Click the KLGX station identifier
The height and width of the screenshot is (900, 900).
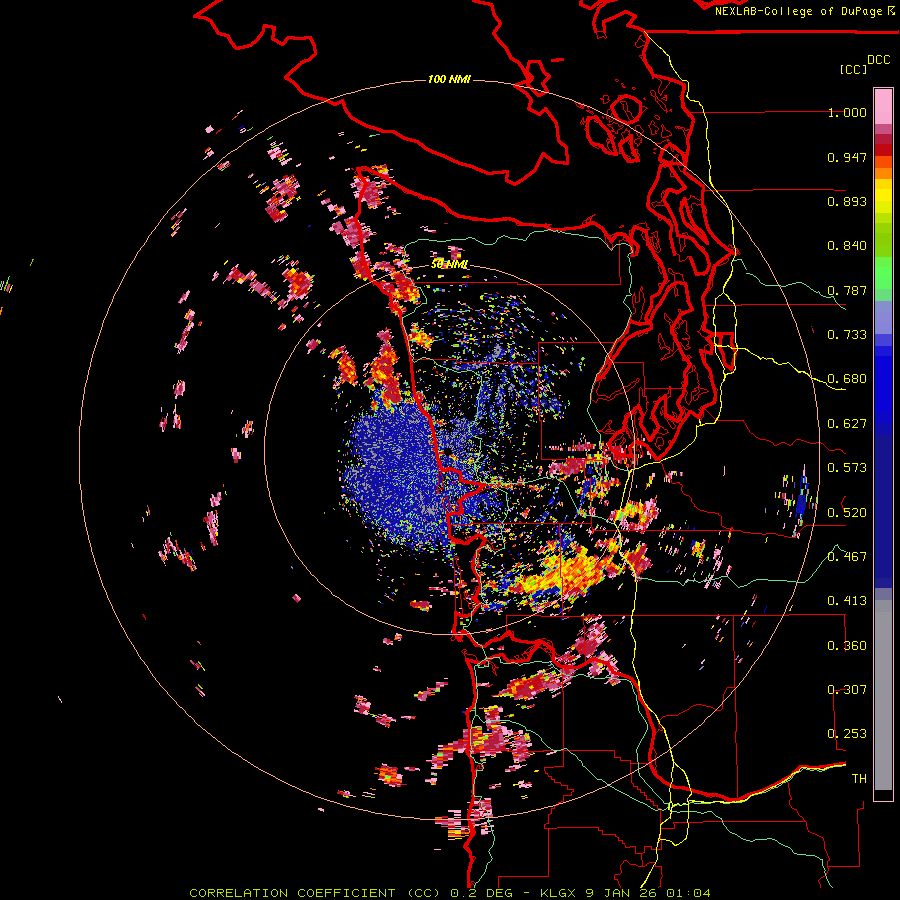coord(558,893)
